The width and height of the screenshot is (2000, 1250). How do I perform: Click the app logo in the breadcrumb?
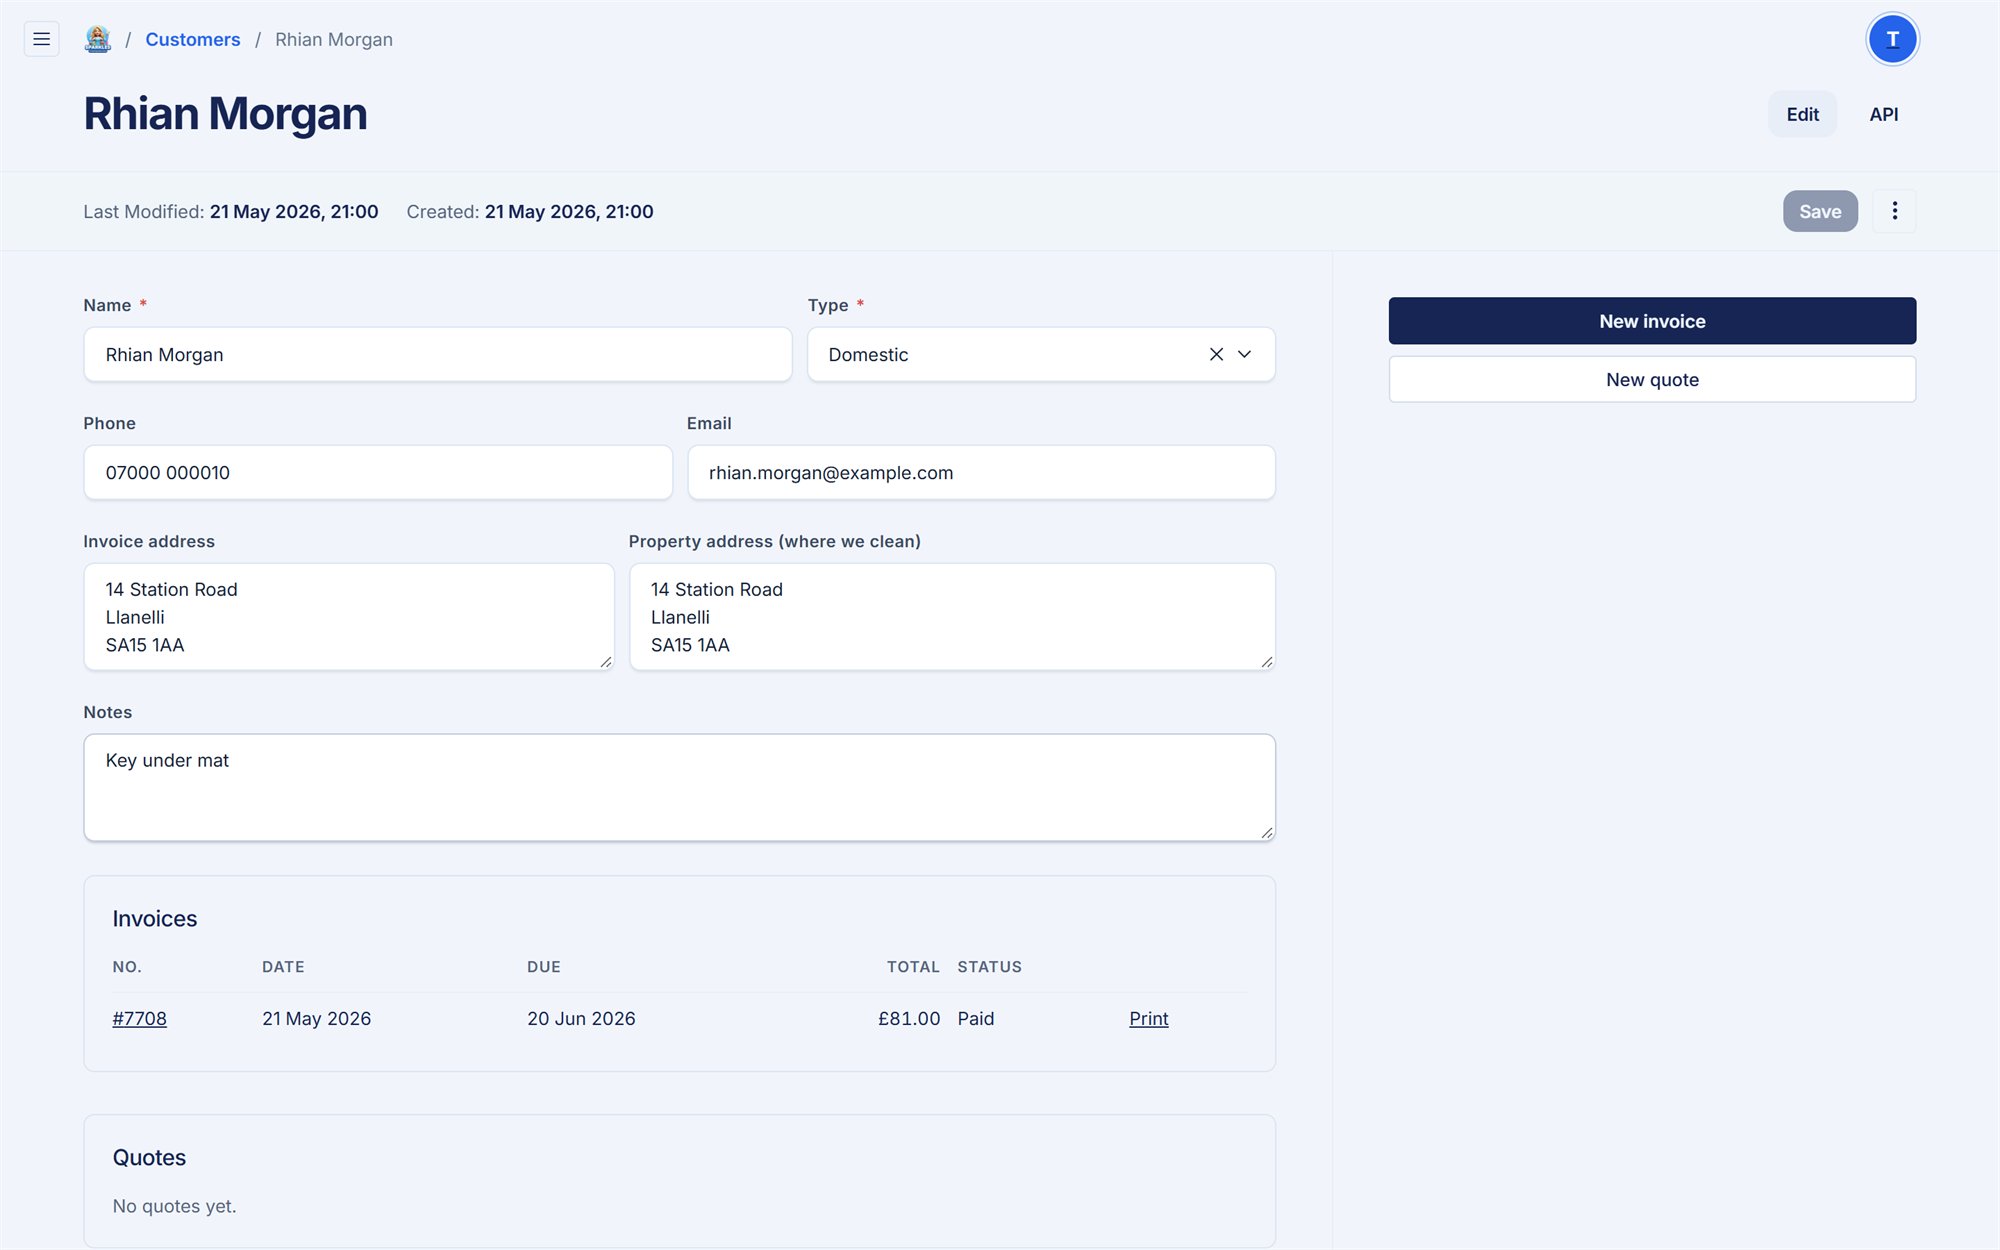(x=97, y=39)
